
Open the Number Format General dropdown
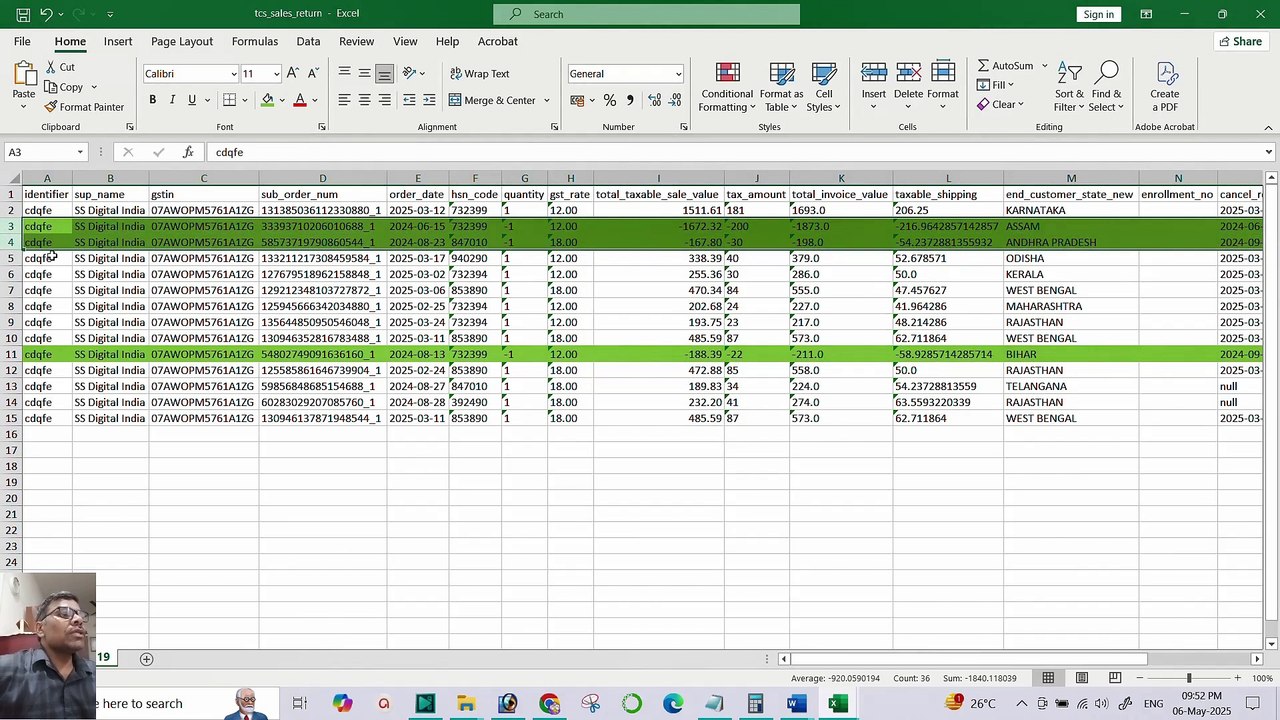678,74
